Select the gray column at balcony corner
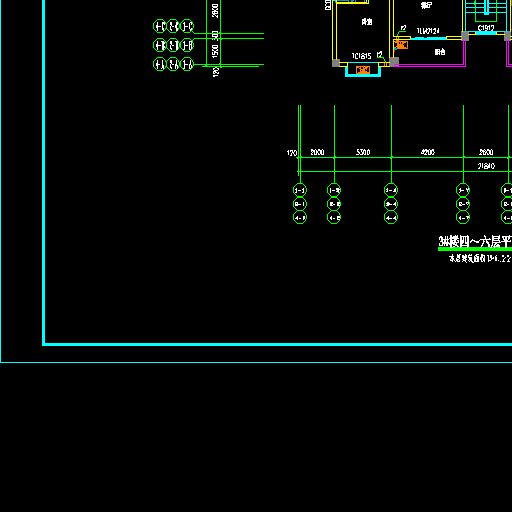 pyautogui.click(x=394, y=61)
